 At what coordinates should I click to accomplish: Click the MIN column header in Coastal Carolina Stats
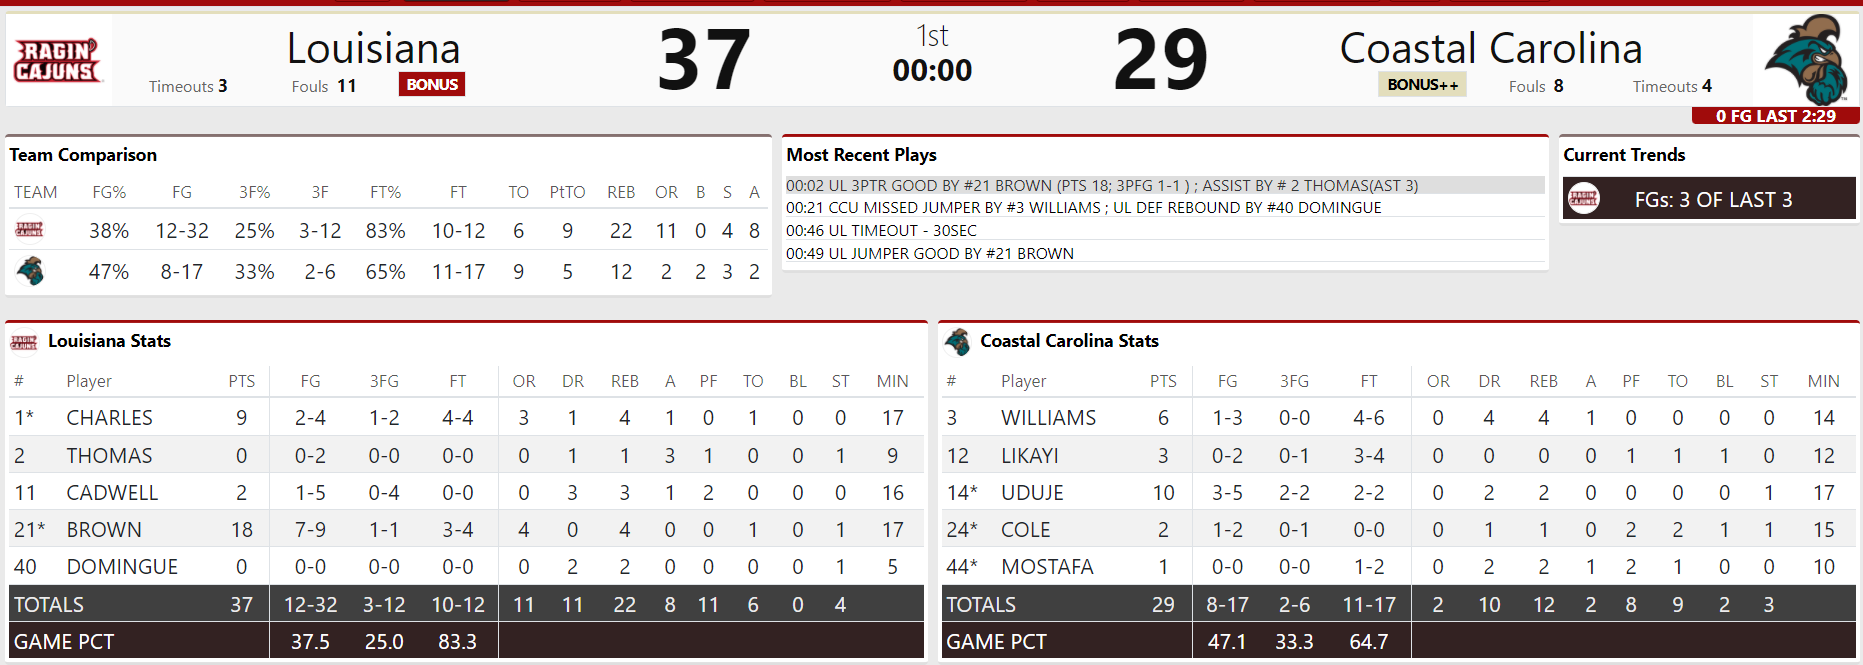click(x=1823, y=381)
